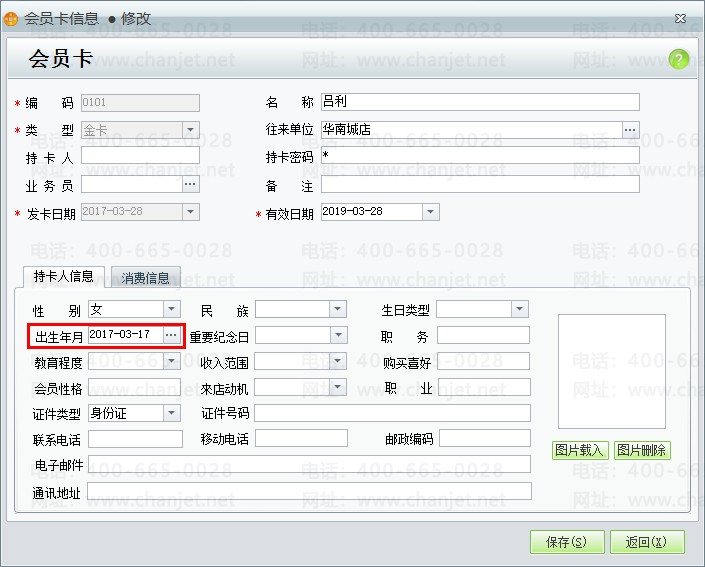Expand the 有效日期 date dropdown
Image resolution: width=705 pixels, height=567 pixels.
430,212
